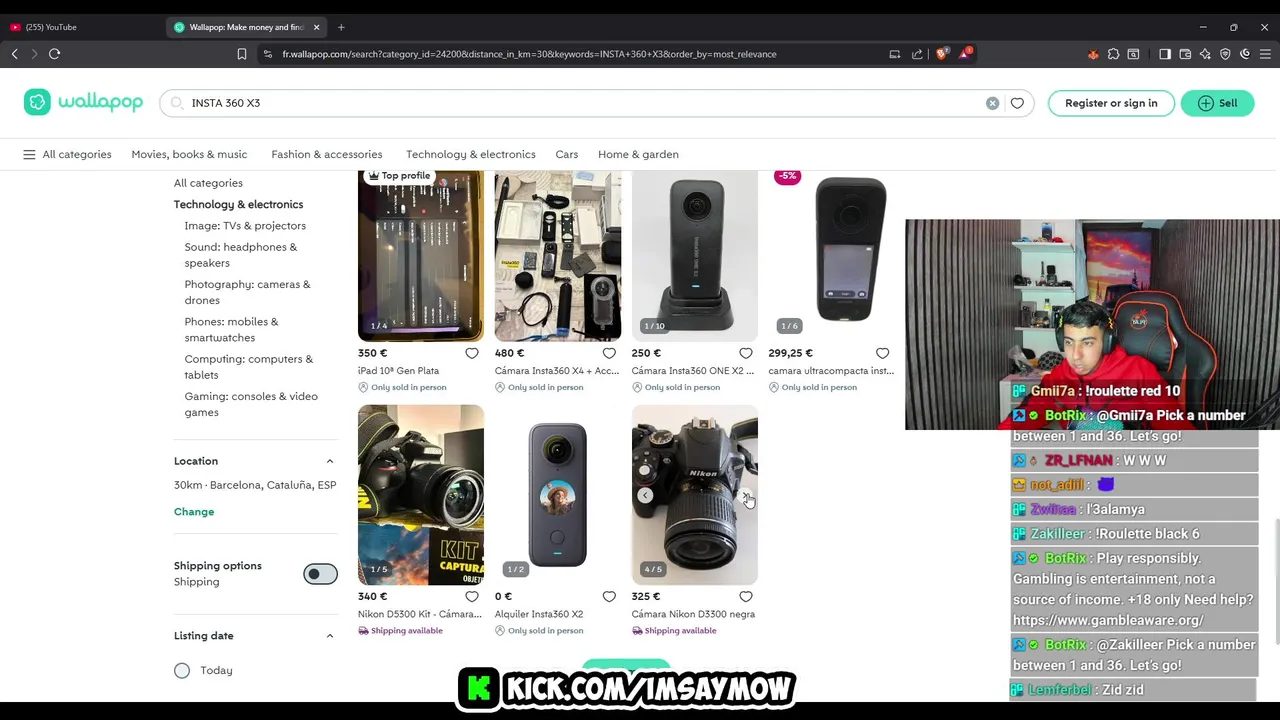
Task: Open the All categories hamburger menu
Action: point(67,154)
